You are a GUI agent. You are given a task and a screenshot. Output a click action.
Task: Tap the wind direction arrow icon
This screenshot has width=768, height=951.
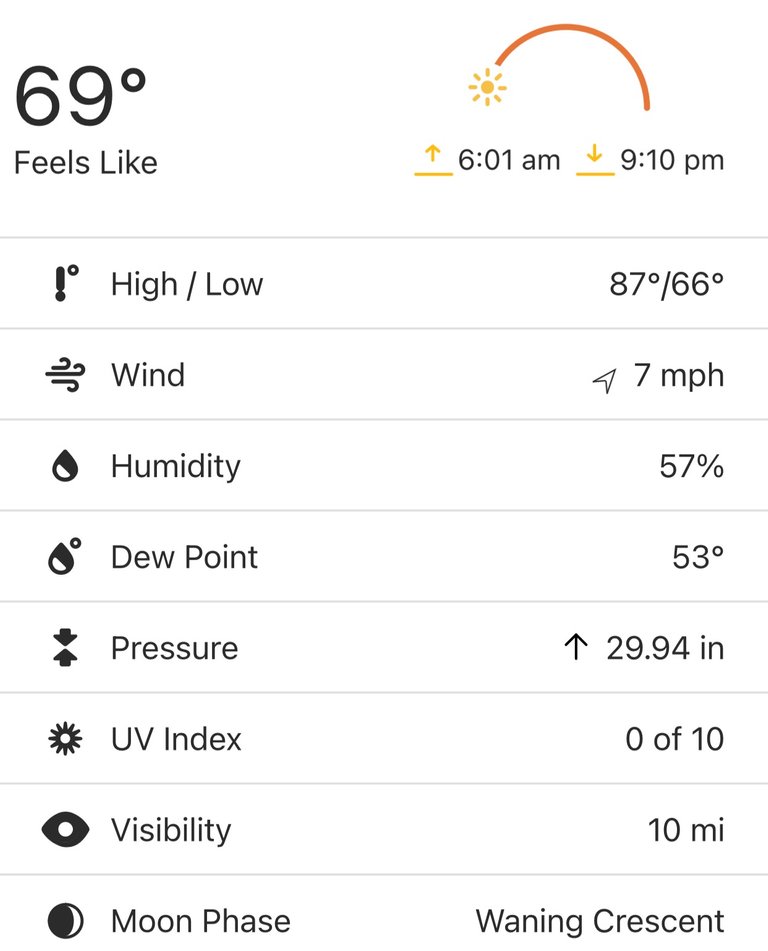pos(605,380)
